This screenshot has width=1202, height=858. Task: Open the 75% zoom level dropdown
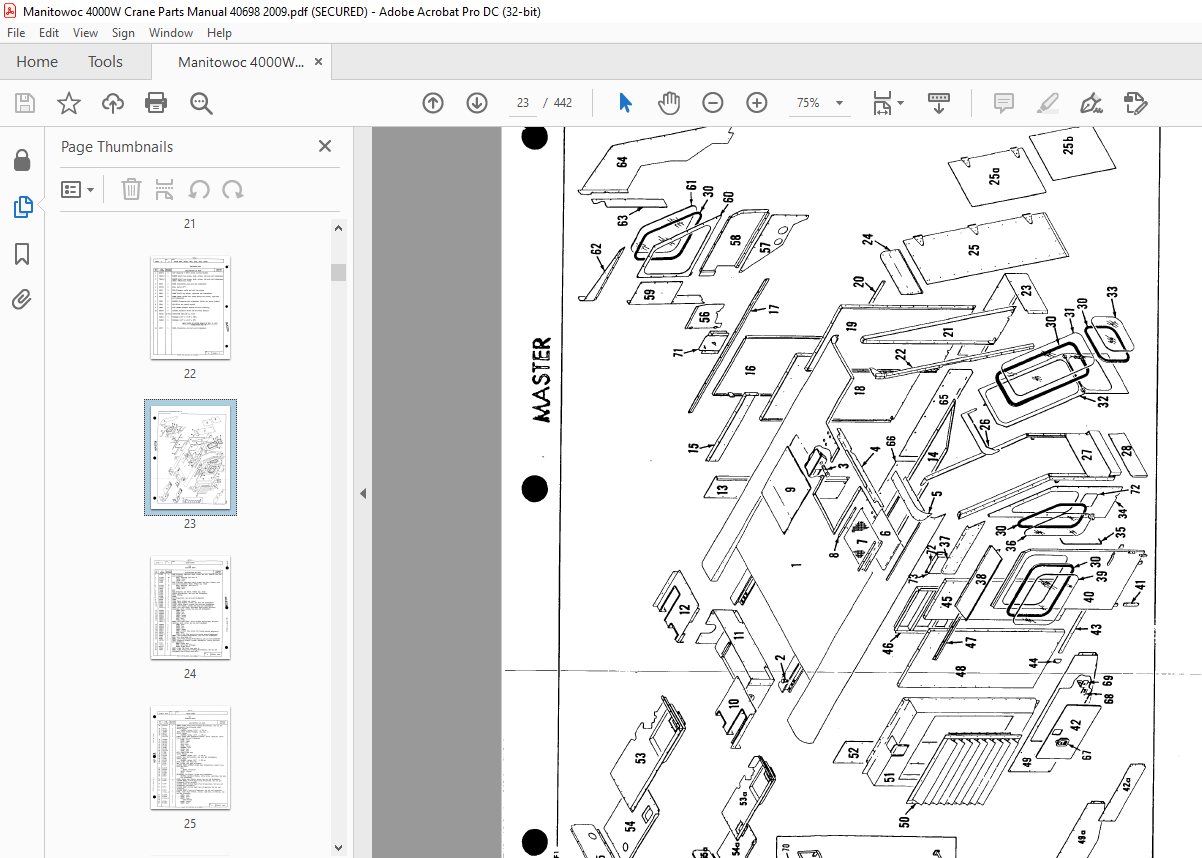click(819, 103)
